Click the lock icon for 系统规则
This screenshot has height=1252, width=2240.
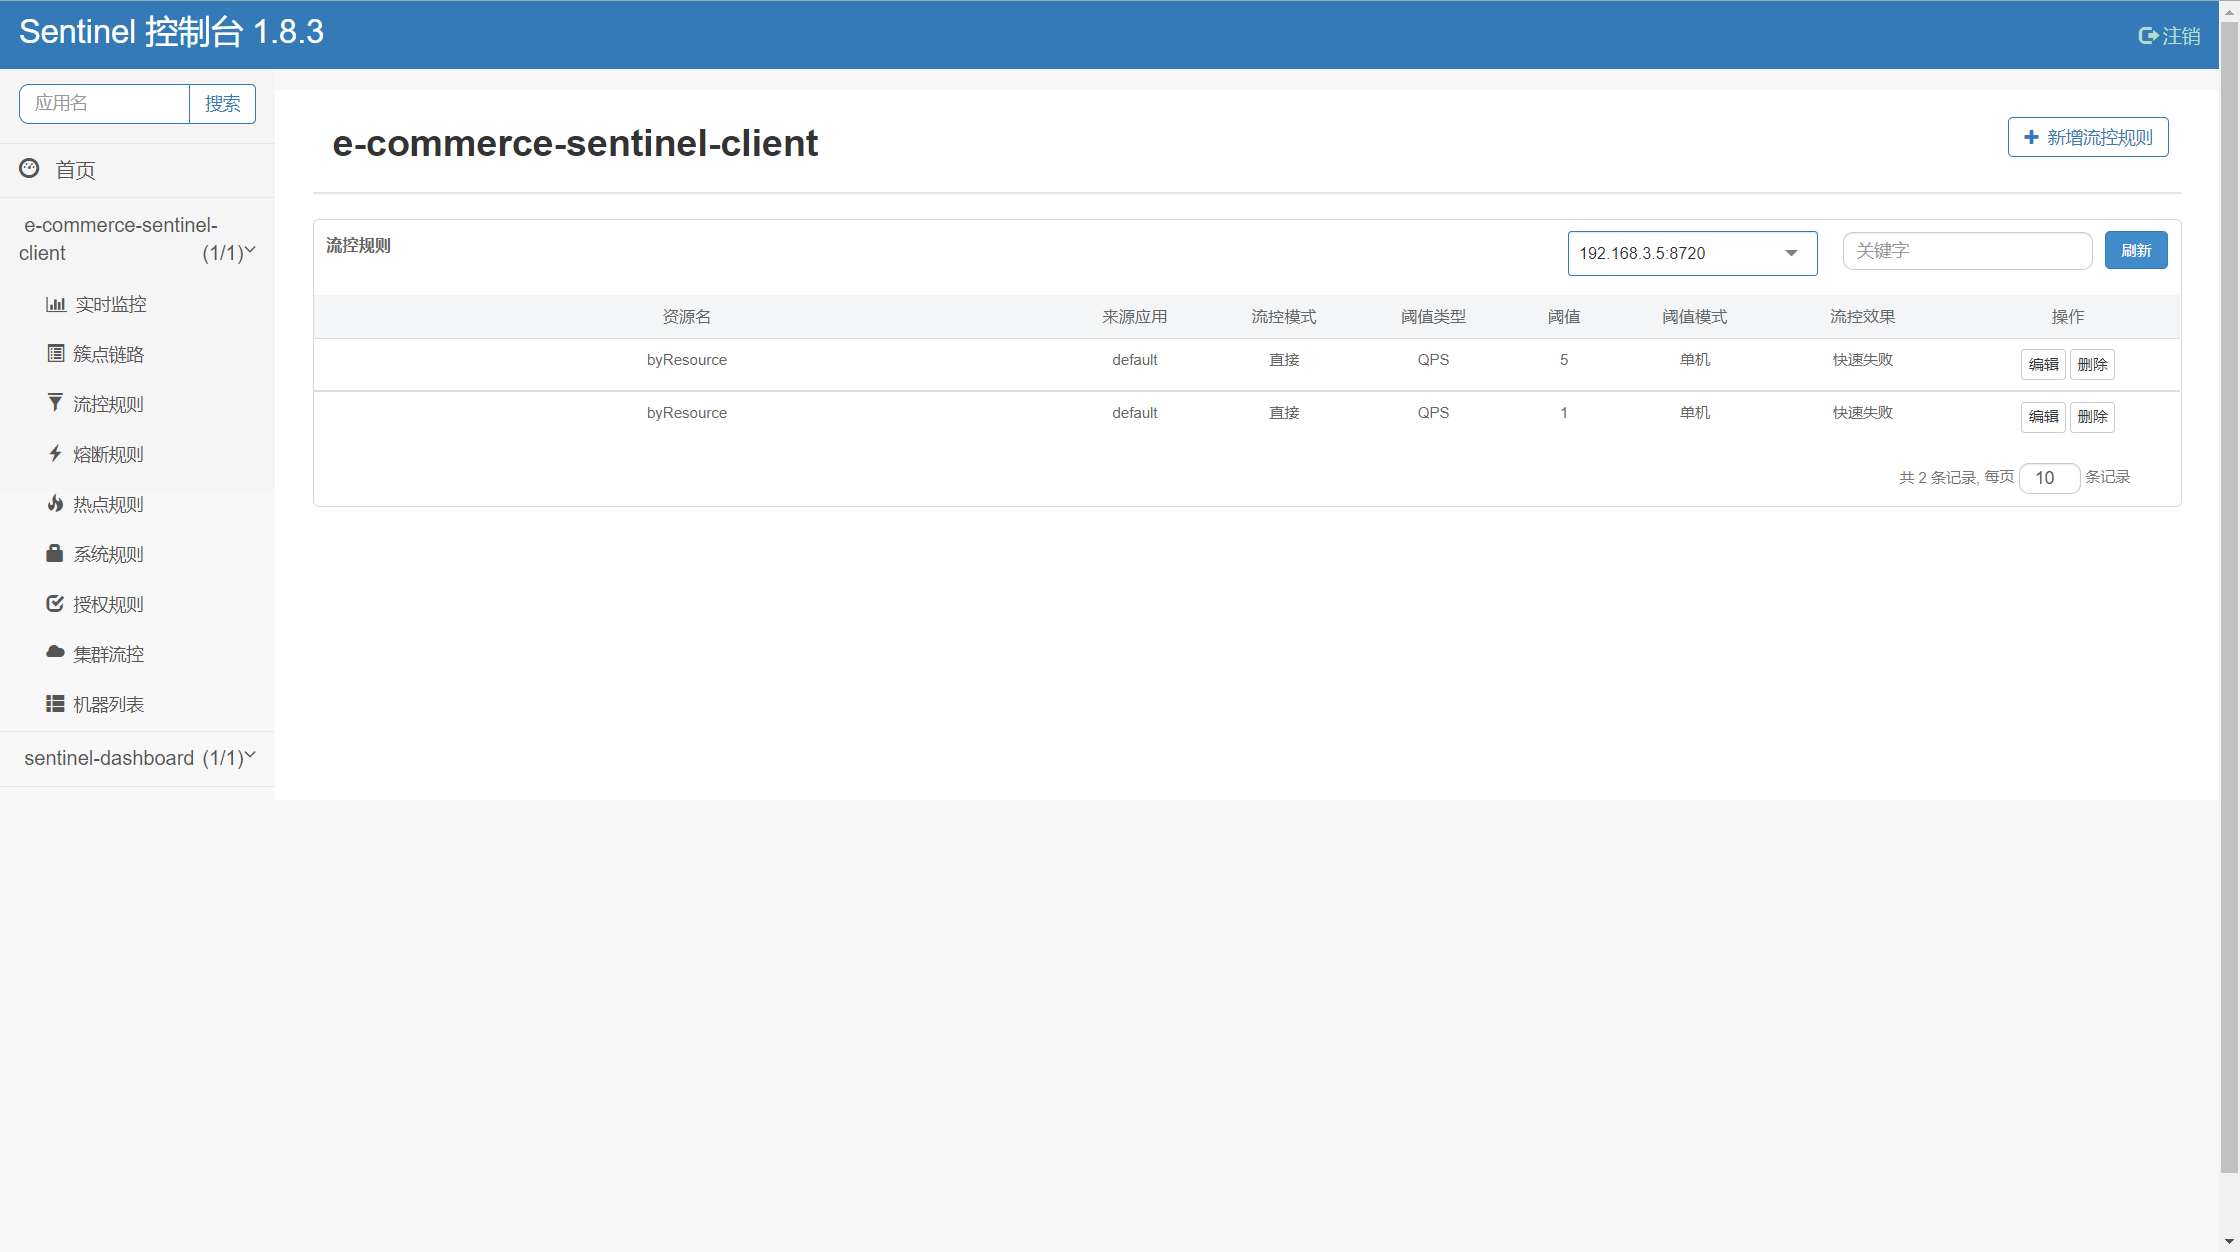click(x=55, y=553)
